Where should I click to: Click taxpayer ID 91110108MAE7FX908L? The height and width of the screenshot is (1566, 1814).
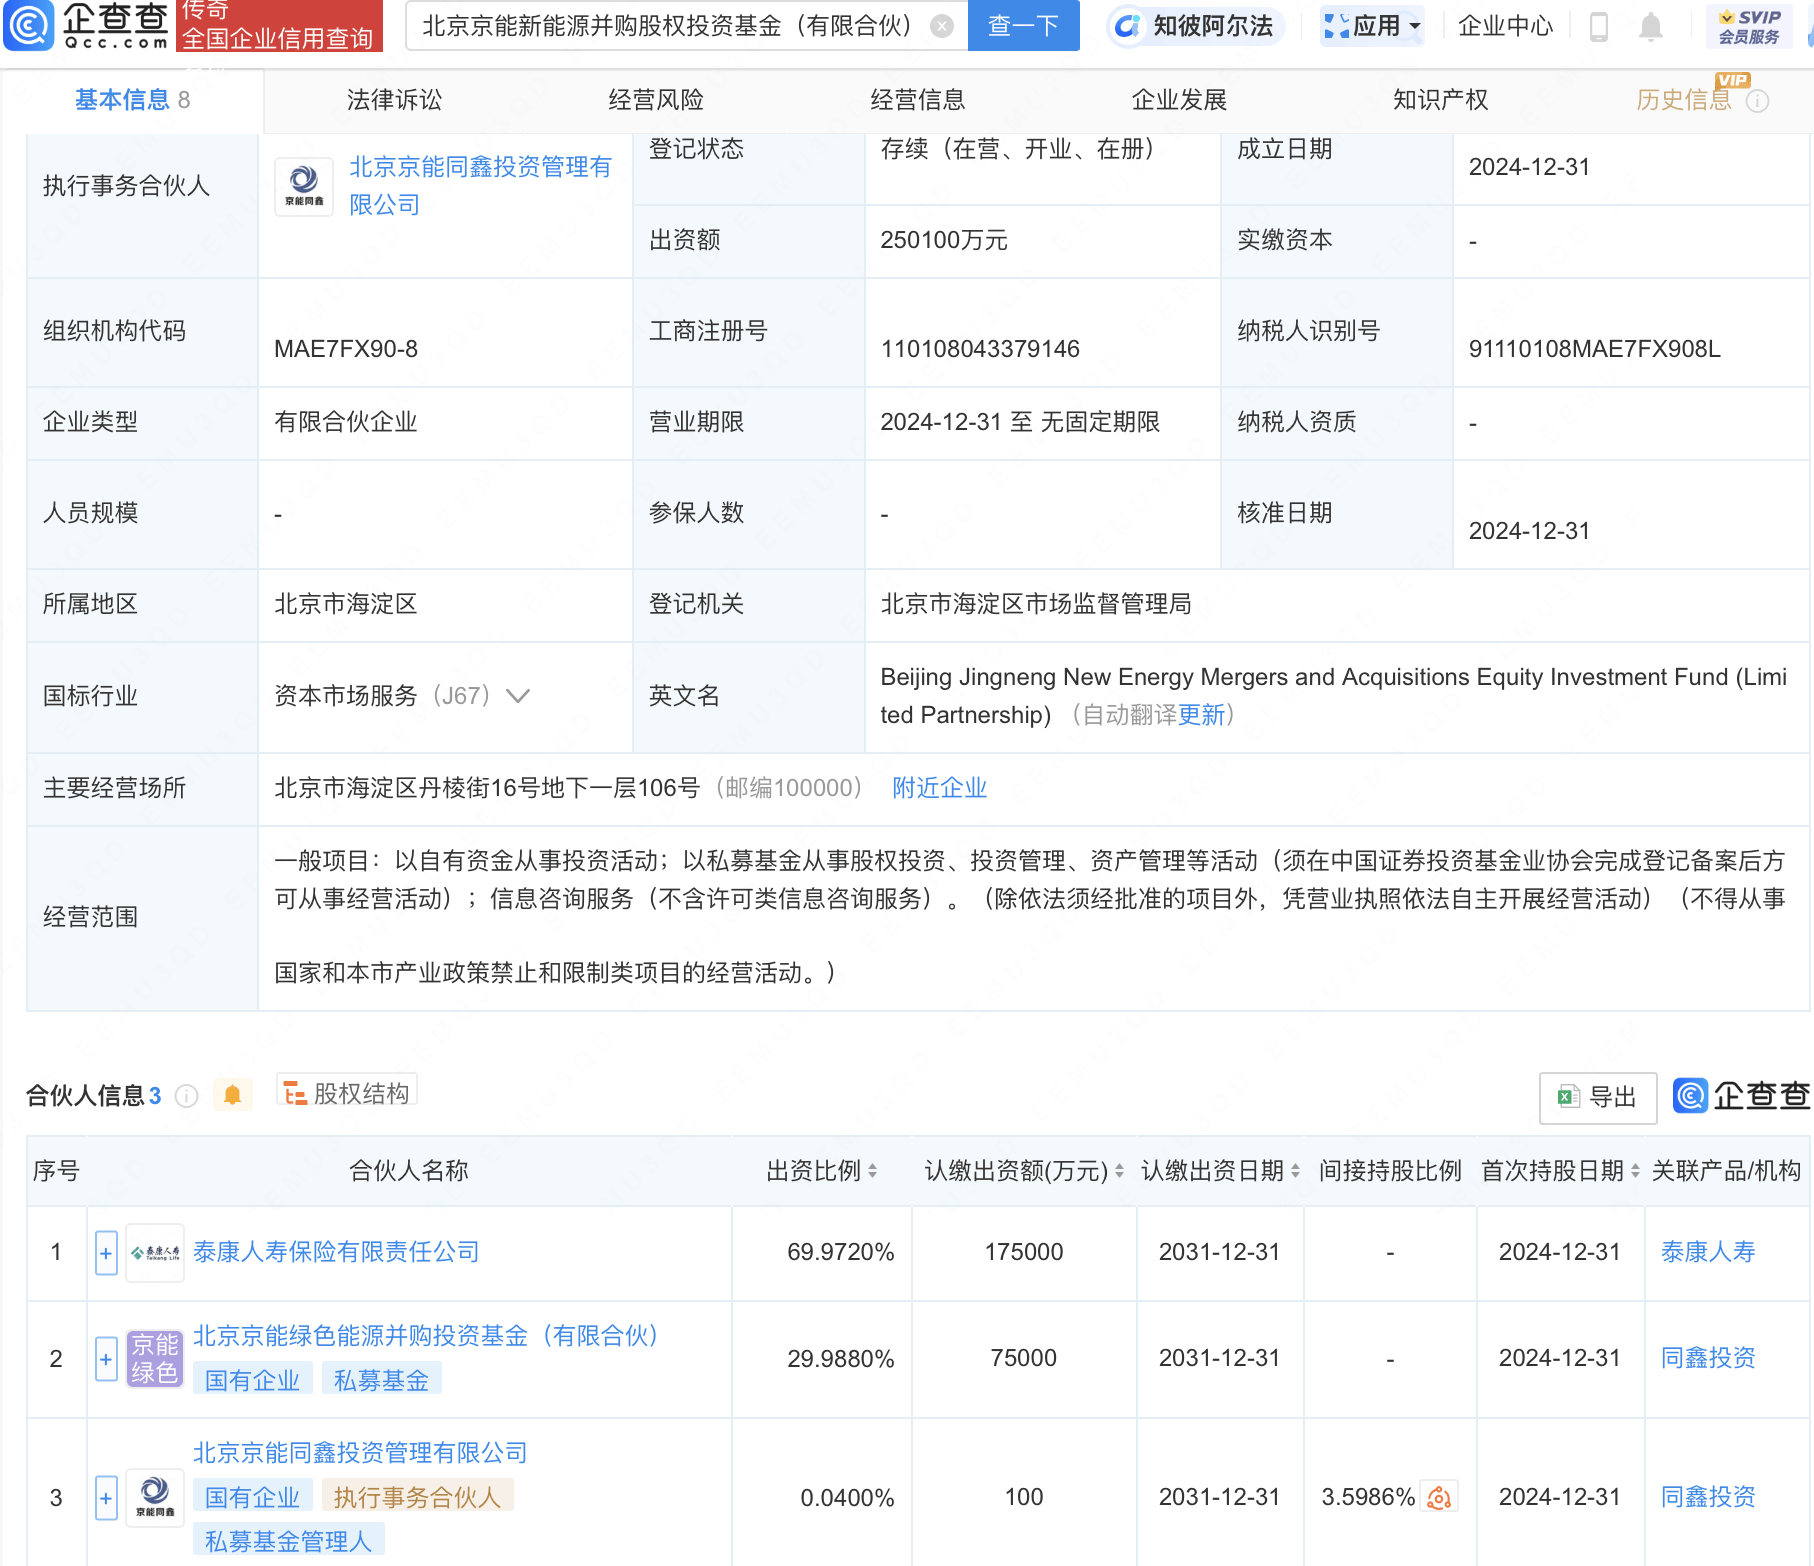(x=1594, y=349)
